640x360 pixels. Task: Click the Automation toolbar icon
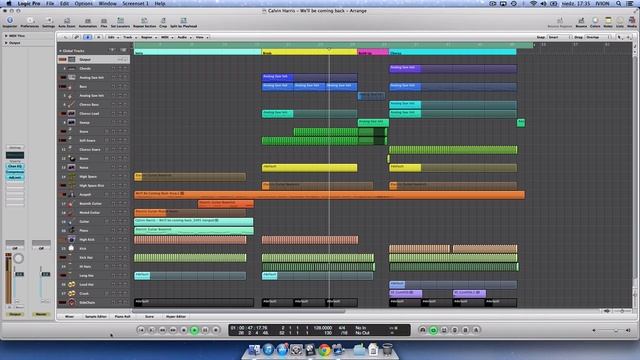point(88,22)
